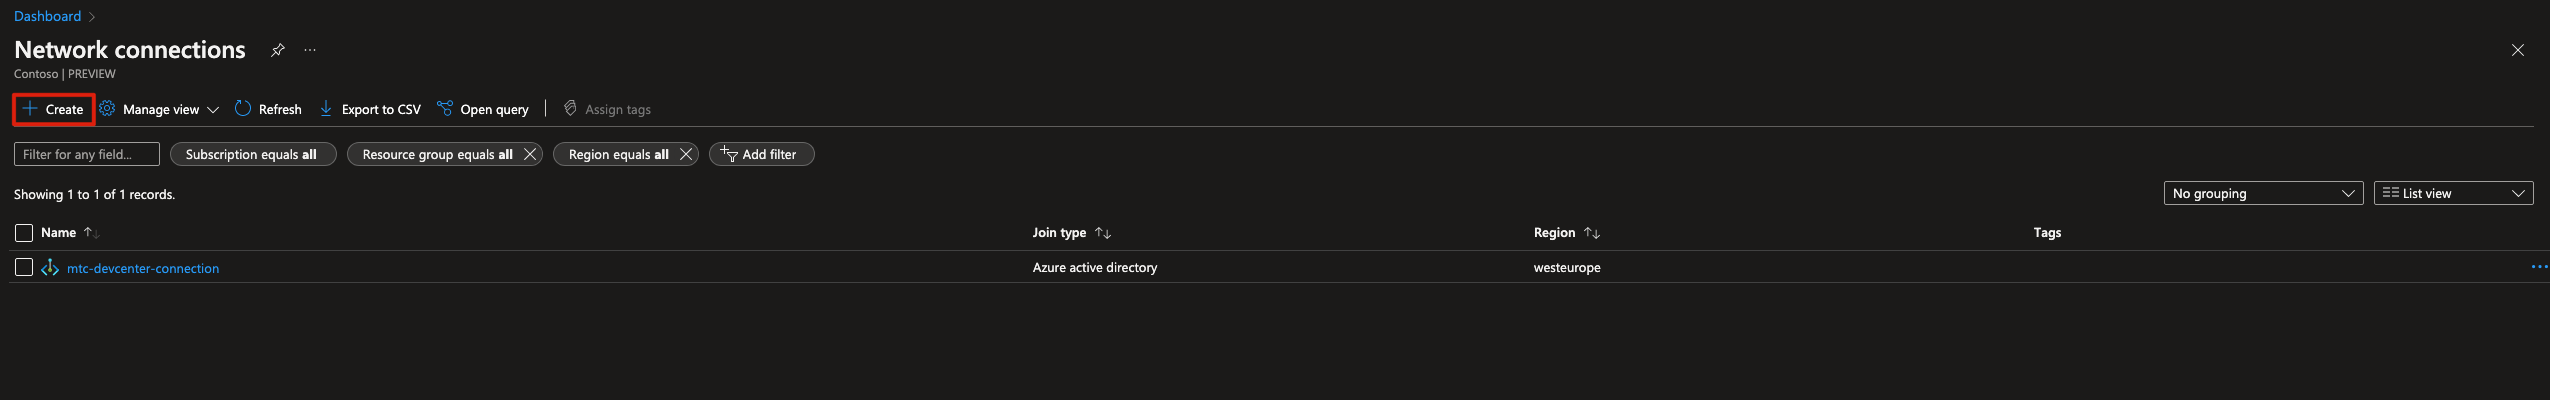Click the Create plus button

pyautogui.click(x=53, y=109)
